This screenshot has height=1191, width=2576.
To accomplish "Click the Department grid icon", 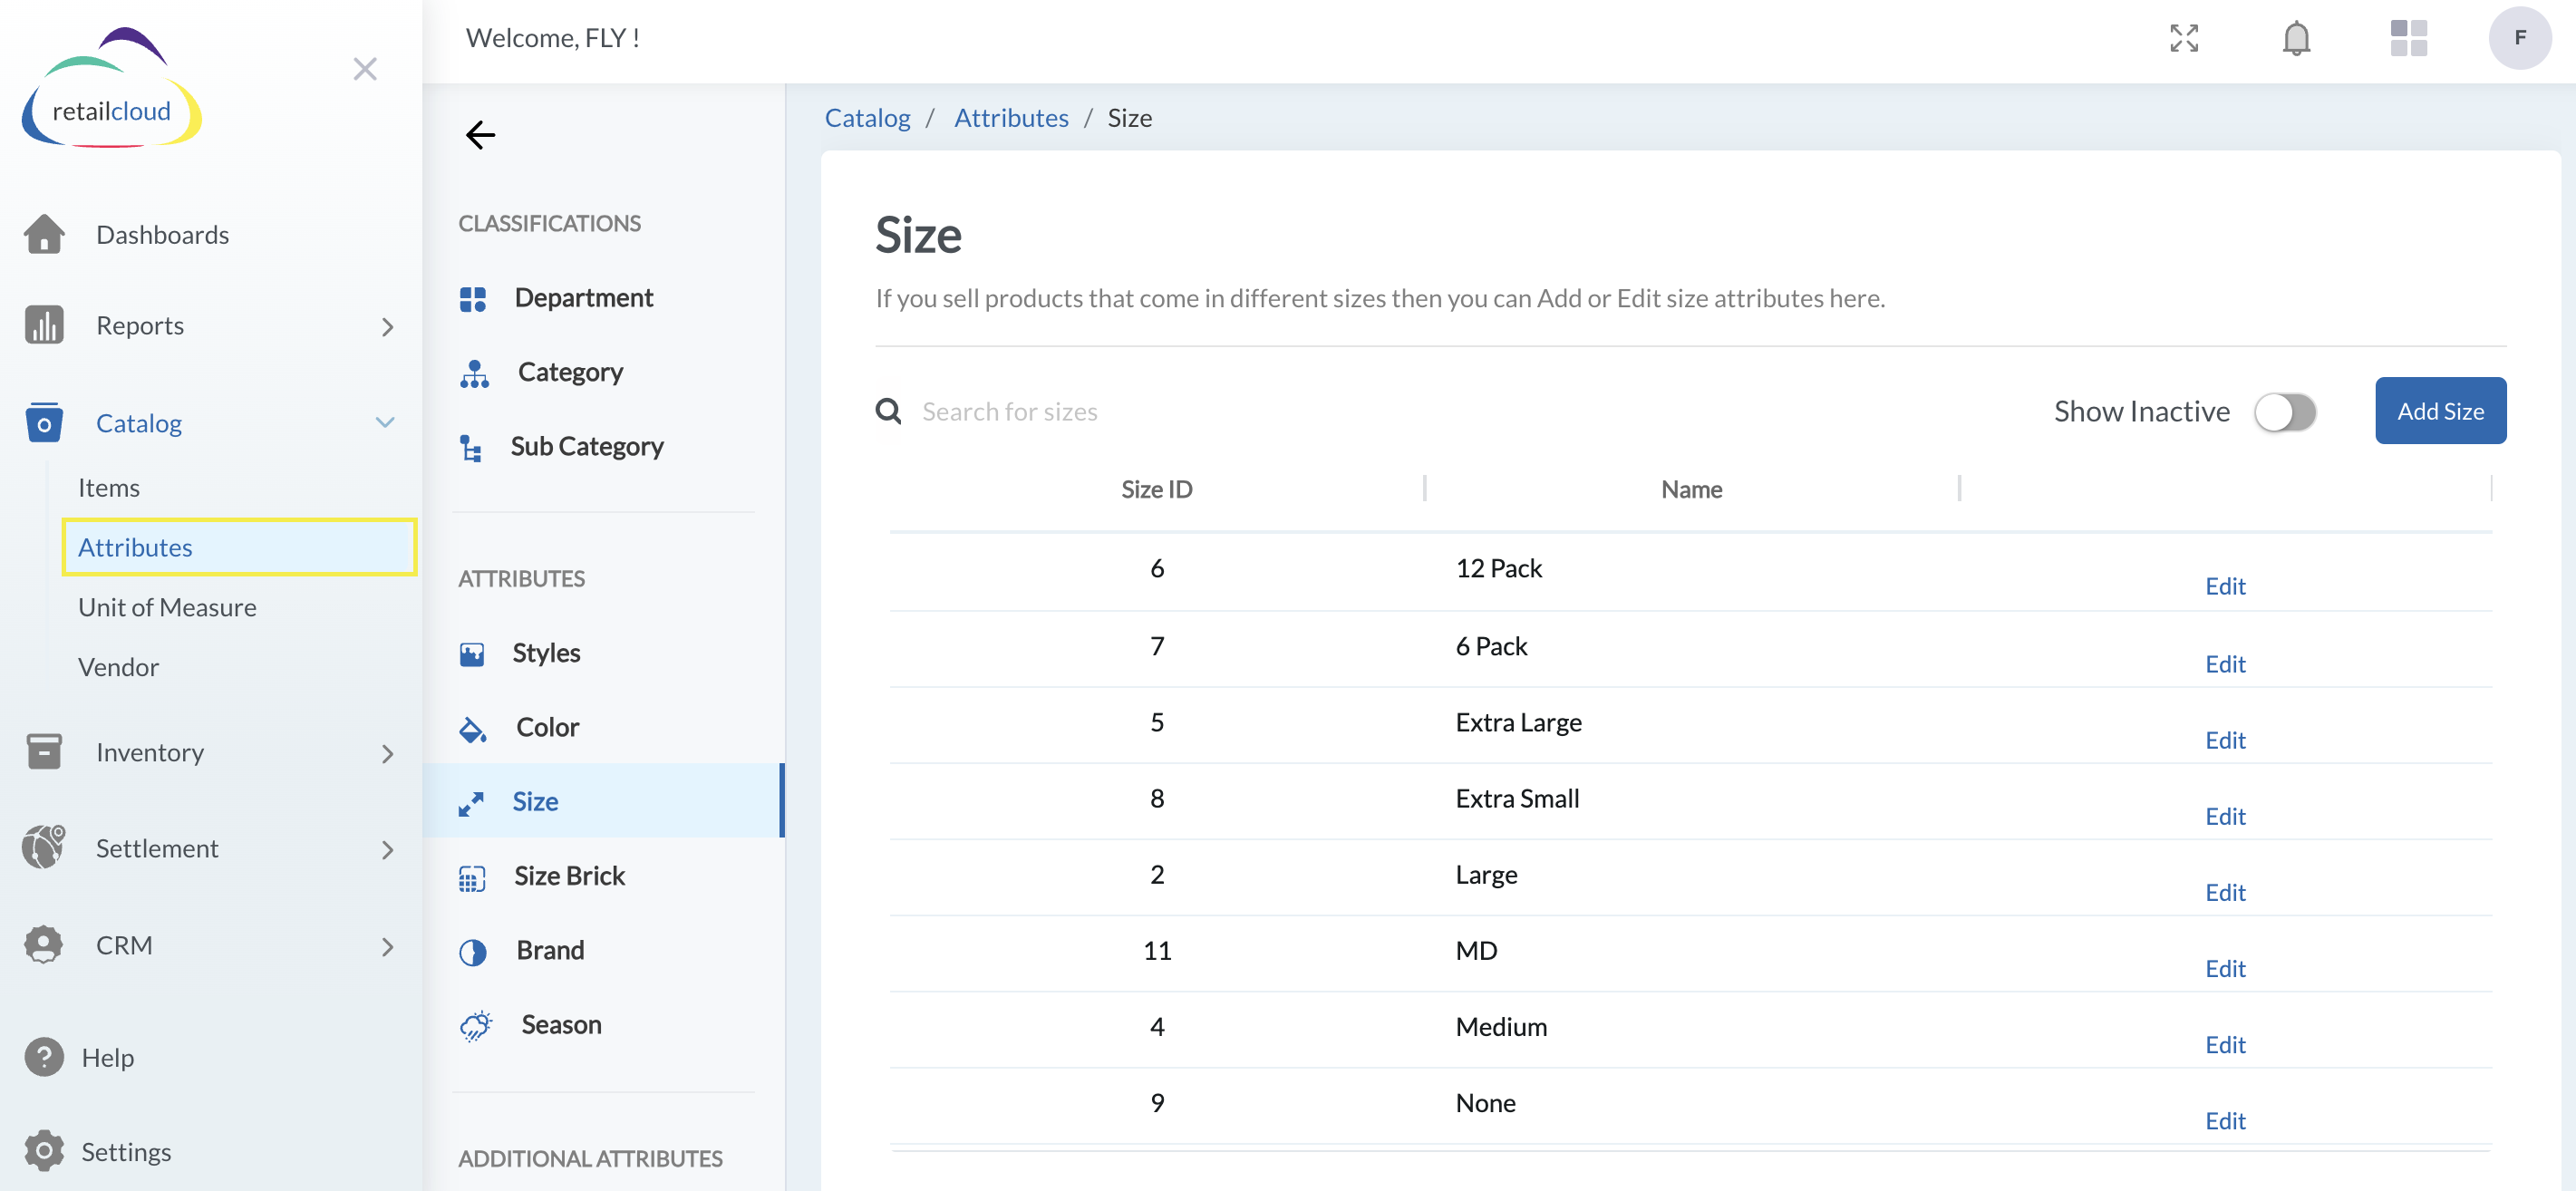I will click(x=473, y=299).
